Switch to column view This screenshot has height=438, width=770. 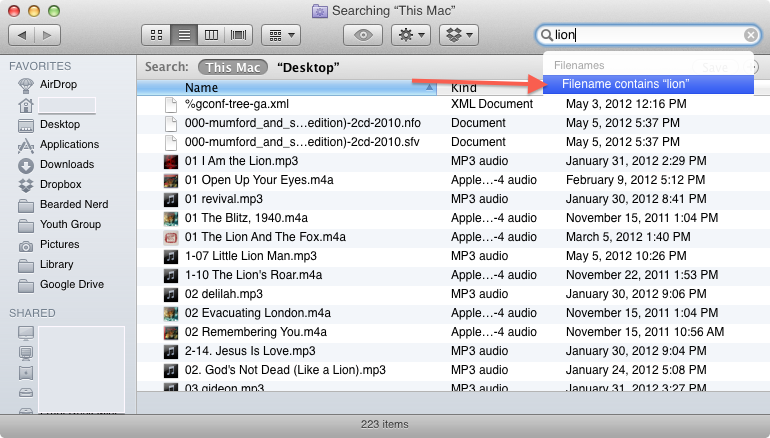(x=211, y=35)
